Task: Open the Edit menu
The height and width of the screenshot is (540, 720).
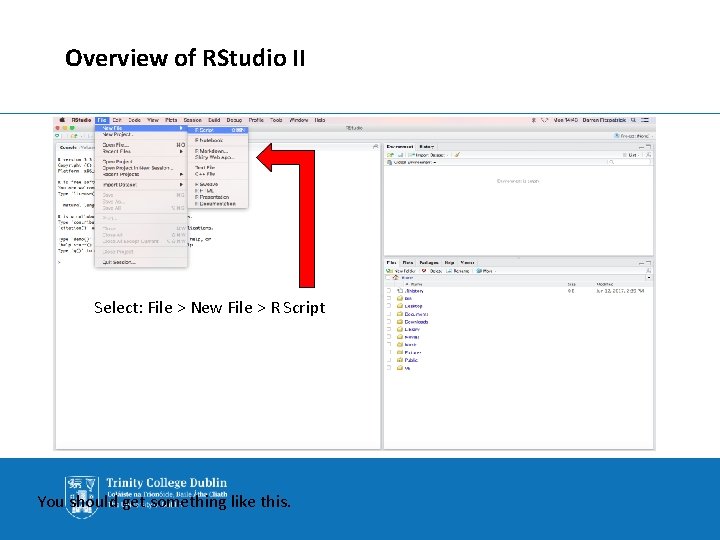Action: click(117, 120)
